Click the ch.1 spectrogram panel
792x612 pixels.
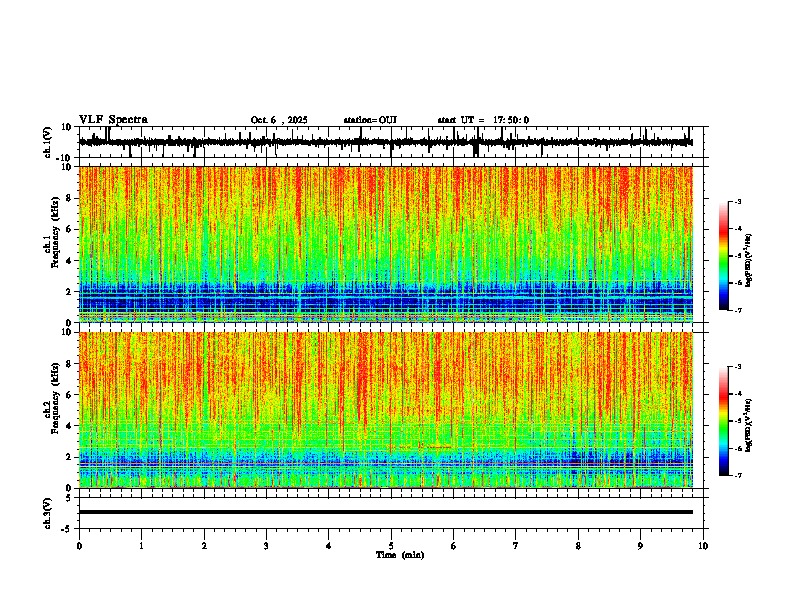[386, 244]
